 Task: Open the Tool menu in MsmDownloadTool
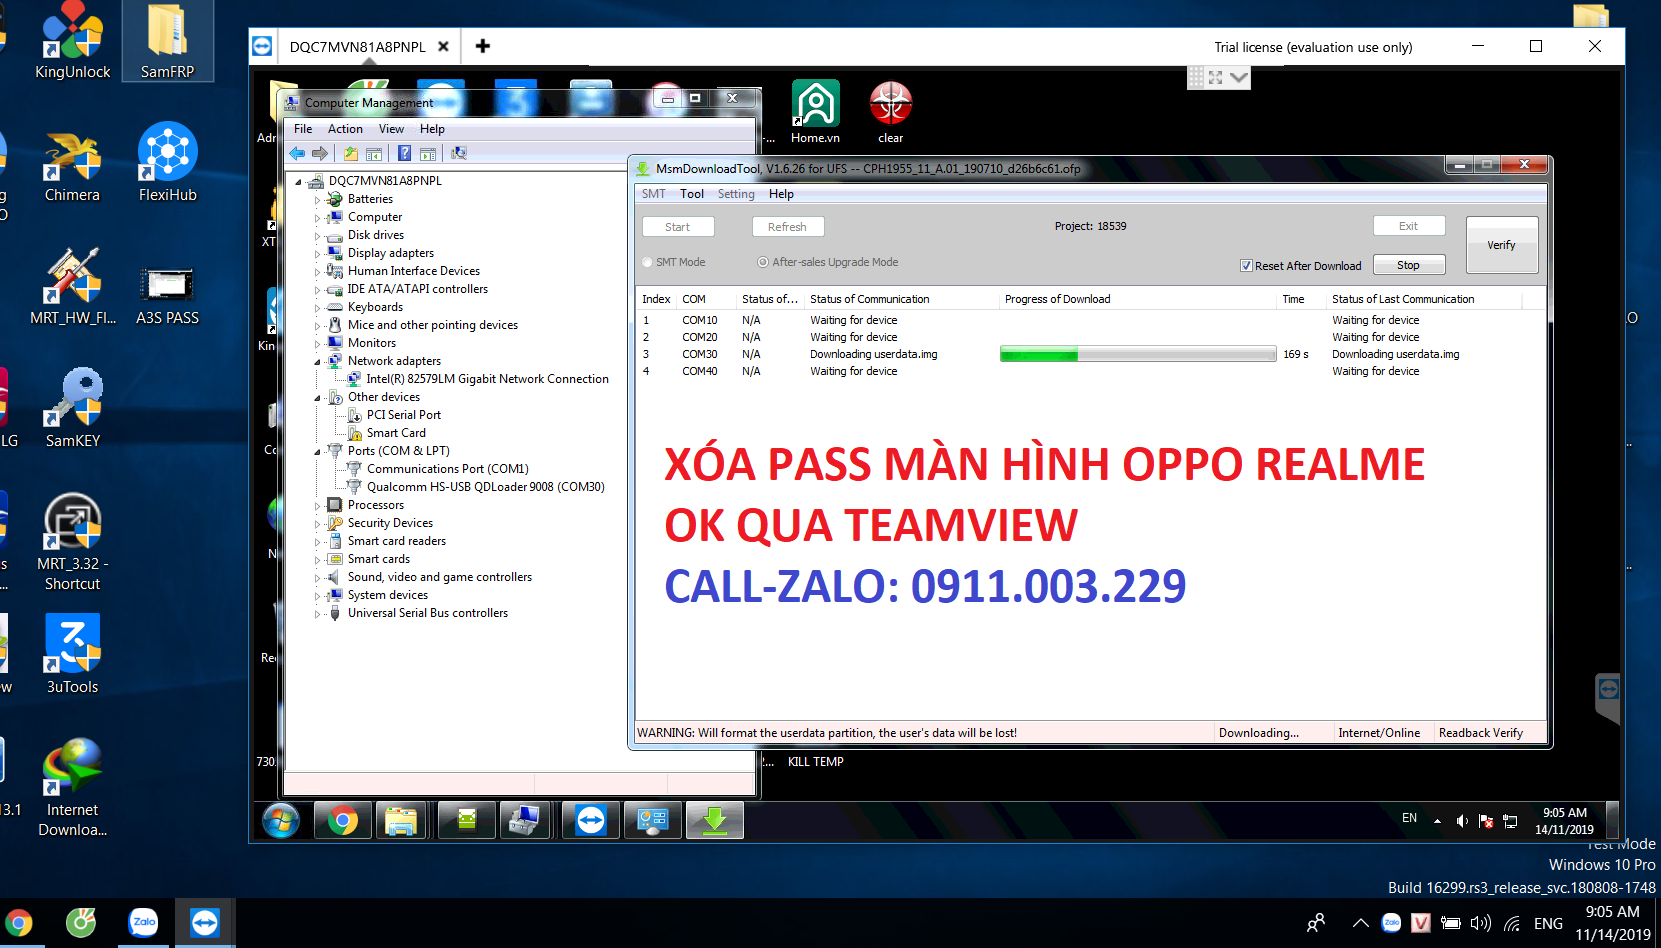pyautogui.click(x=692, y=194)
